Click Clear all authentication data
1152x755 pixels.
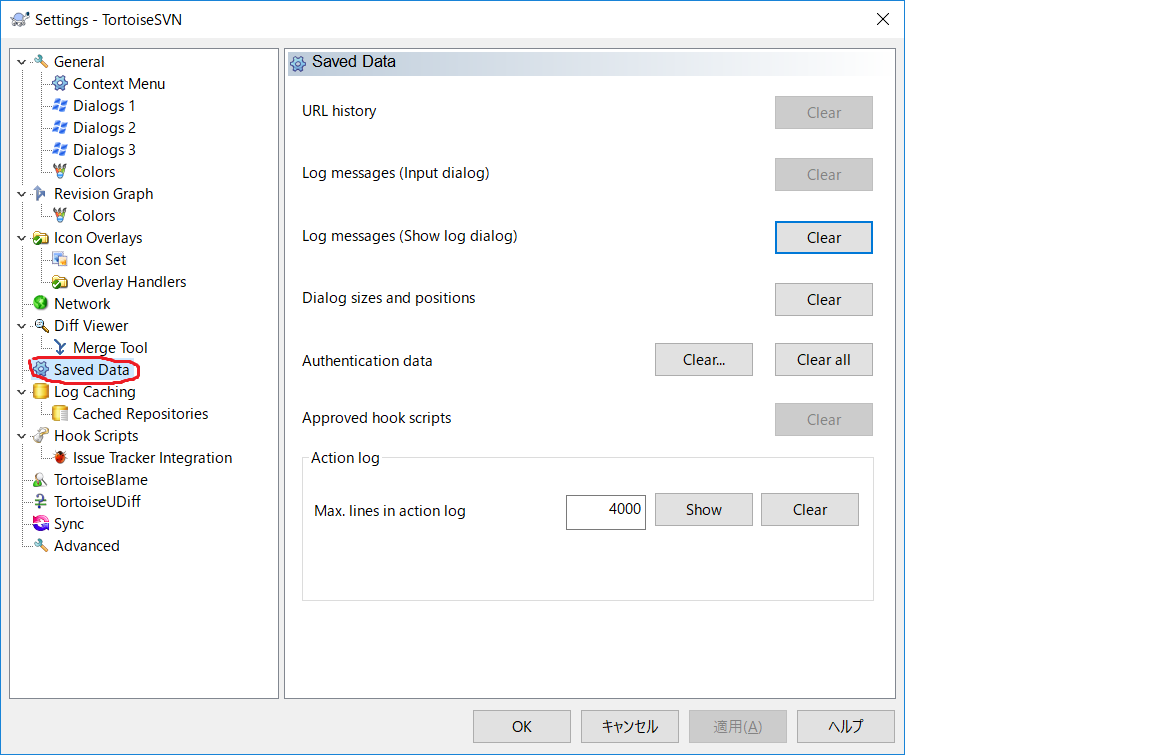coord(824,360)
